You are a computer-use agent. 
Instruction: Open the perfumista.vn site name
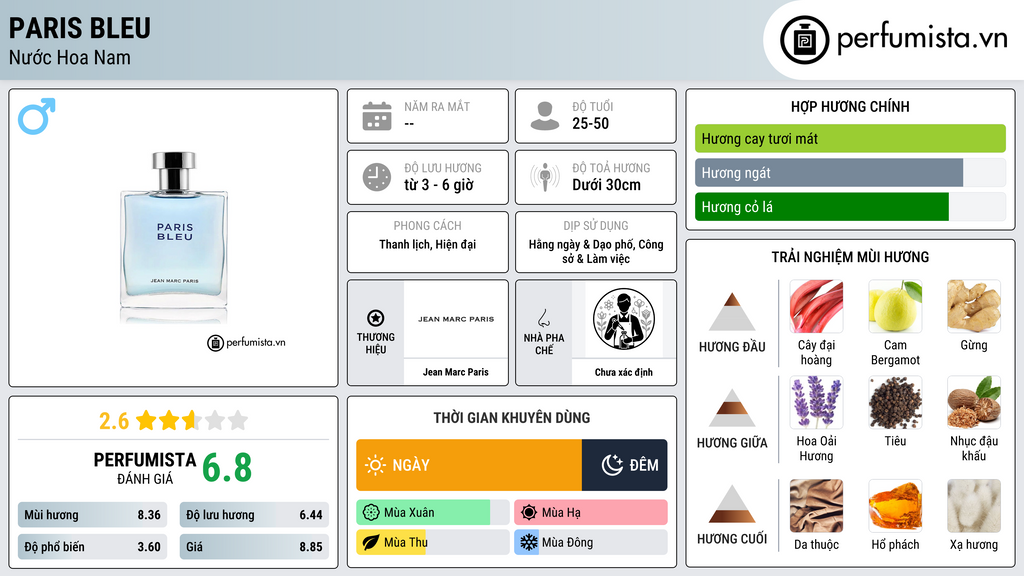click(x=923, y=39)
